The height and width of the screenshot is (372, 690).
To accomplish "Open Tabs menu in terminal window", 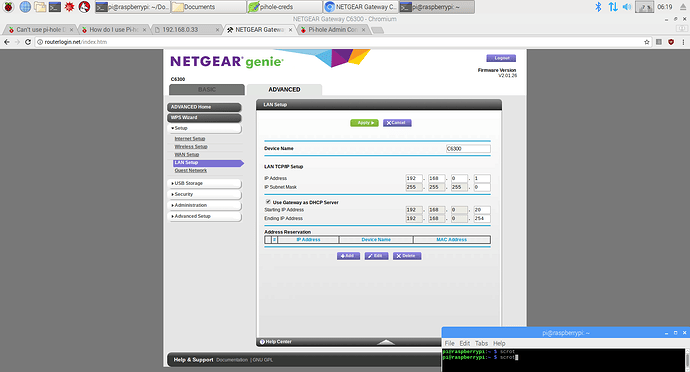I will (x=481, y=343).
